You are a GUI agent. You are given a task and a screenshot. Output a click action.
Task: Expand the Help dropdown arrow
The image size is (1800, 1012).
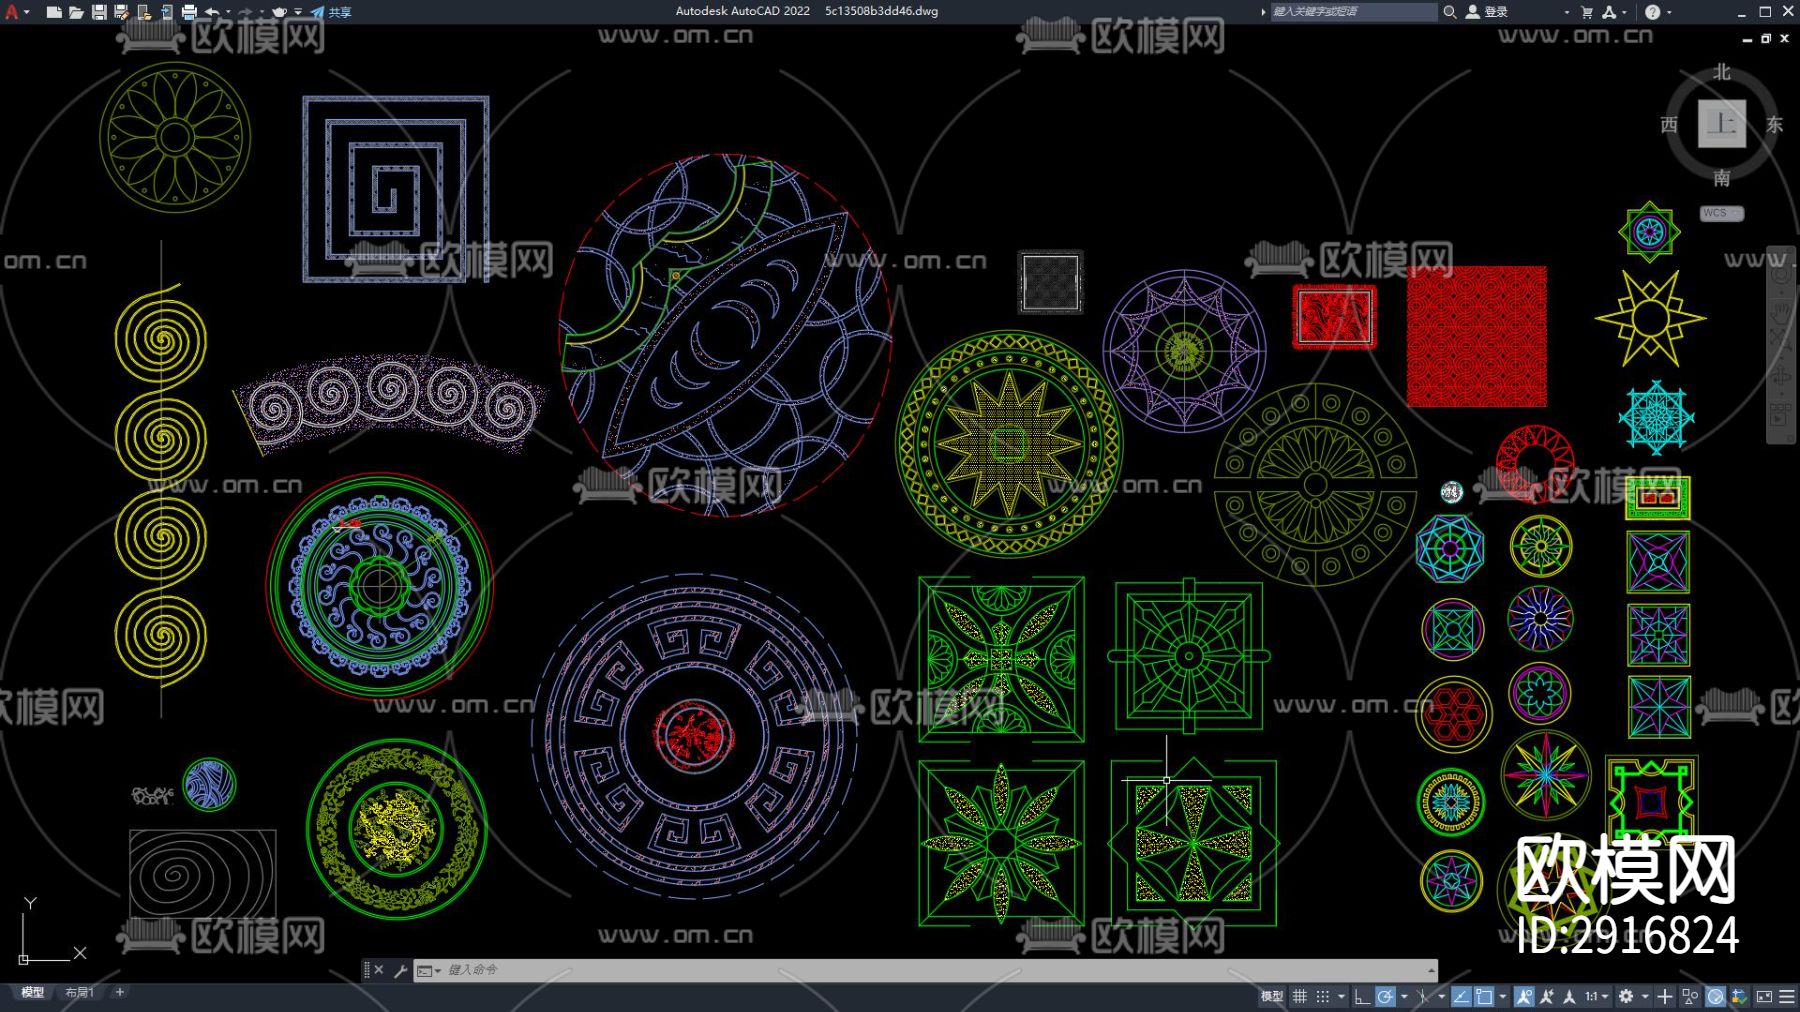pos(1669,12)
